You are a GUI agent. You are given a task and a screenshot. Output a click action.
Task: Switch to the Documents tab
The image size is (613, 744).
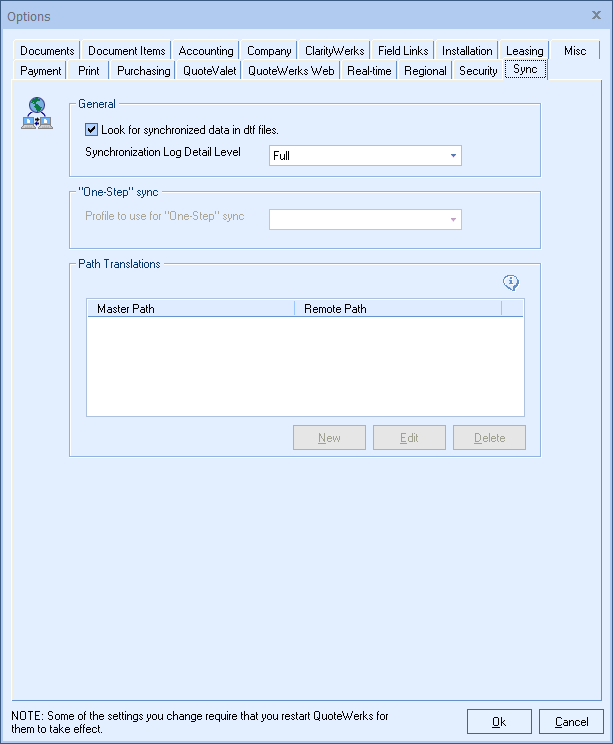[x=47, y=51]
